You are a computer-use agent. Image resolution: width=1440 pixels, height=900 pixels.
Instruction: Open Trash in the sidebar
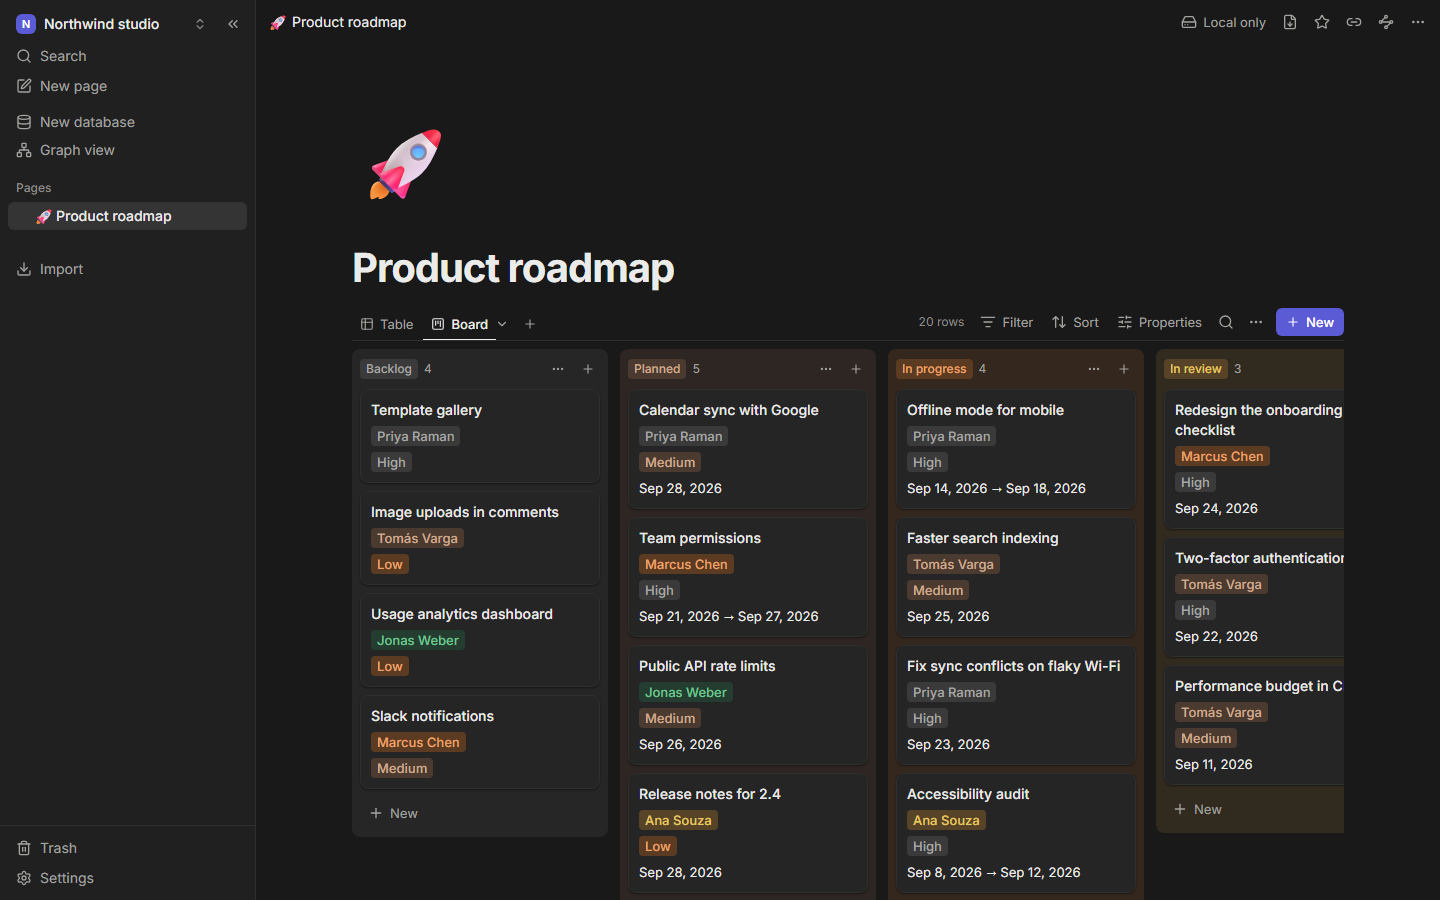click(128, 848)
